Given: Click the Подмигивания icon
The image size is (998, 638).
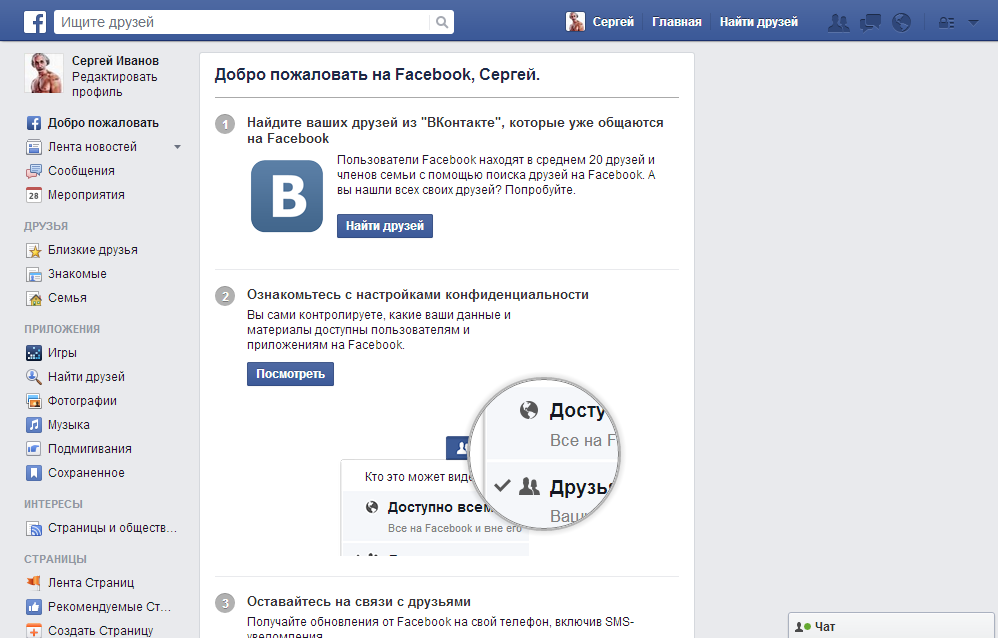Looking at the screenshot, I should 34,449.
